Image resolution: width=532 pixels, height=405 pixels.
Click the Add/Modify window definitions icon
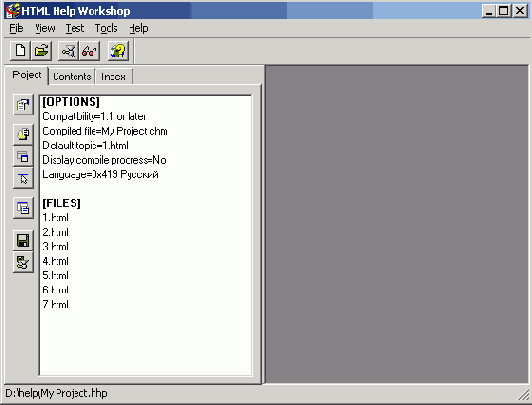point(23,156)
